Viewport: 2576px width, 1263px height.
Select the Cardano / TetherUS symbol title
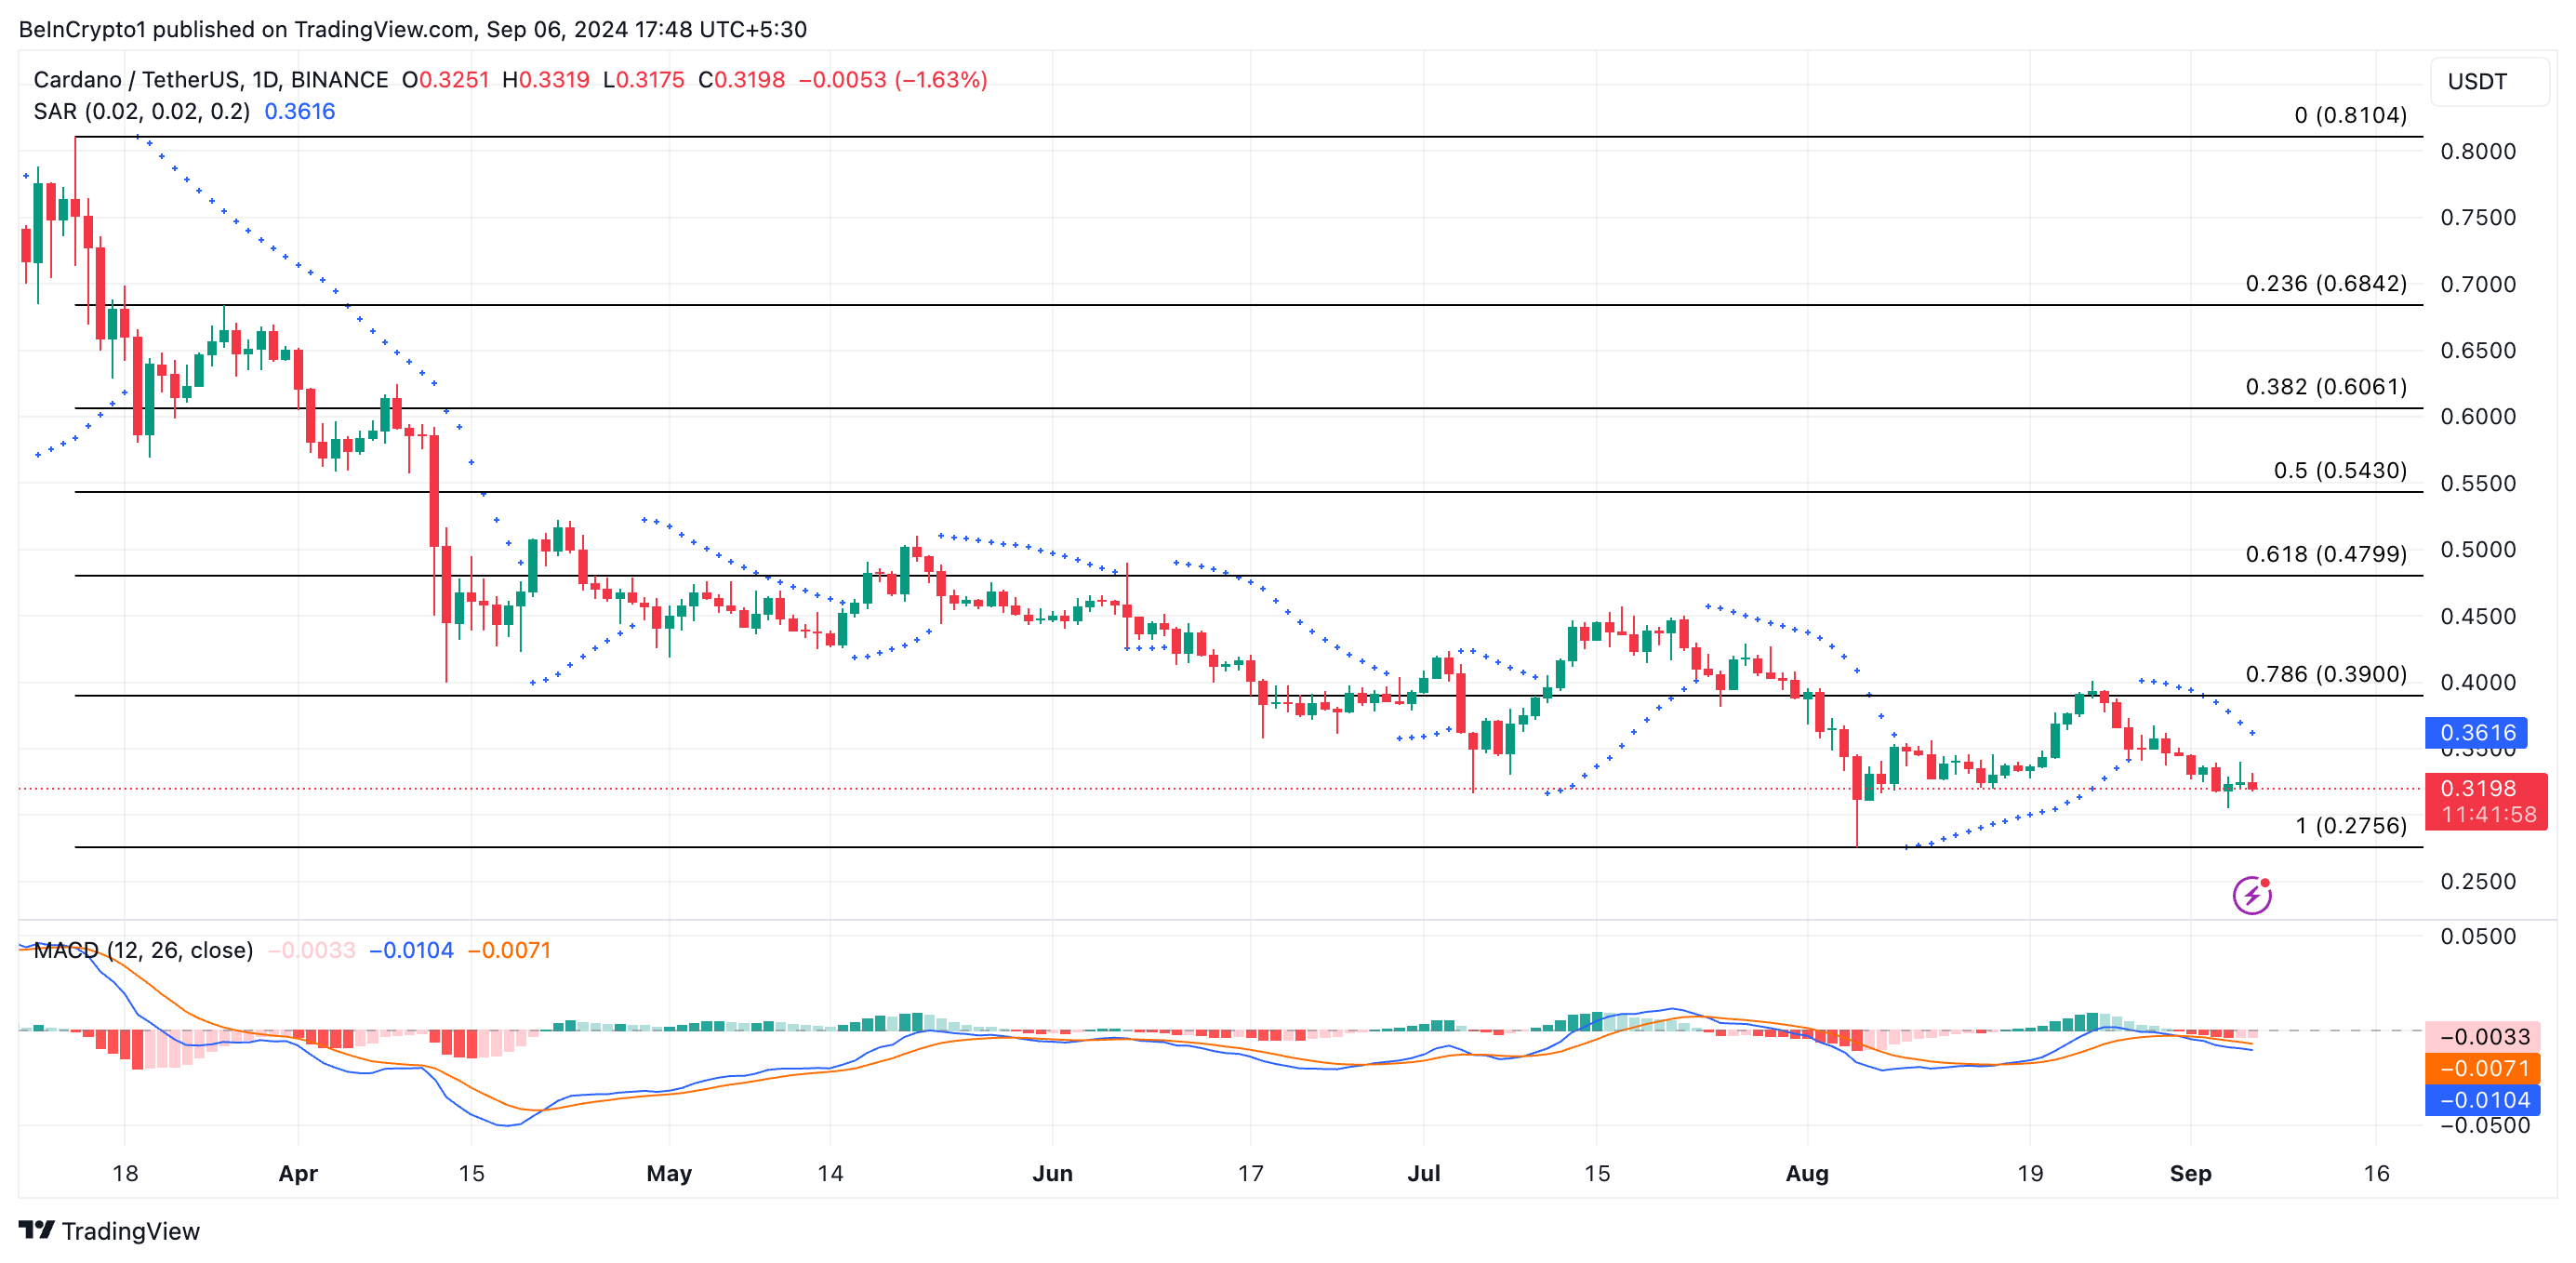[210, 79]
